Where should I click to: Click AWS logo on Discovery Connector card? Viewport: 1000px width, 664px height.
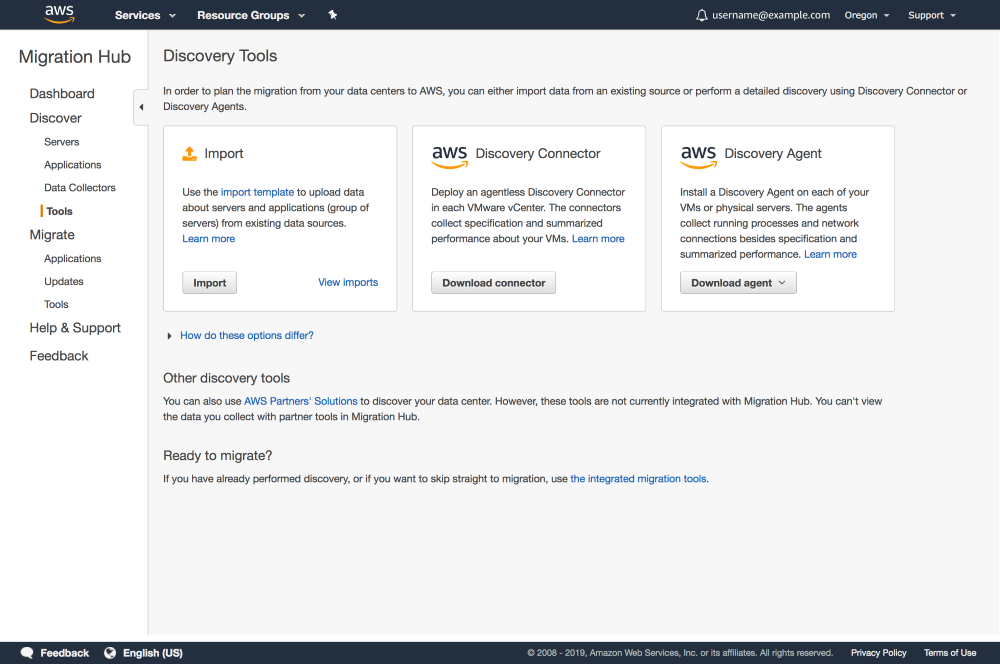(450, 156)
